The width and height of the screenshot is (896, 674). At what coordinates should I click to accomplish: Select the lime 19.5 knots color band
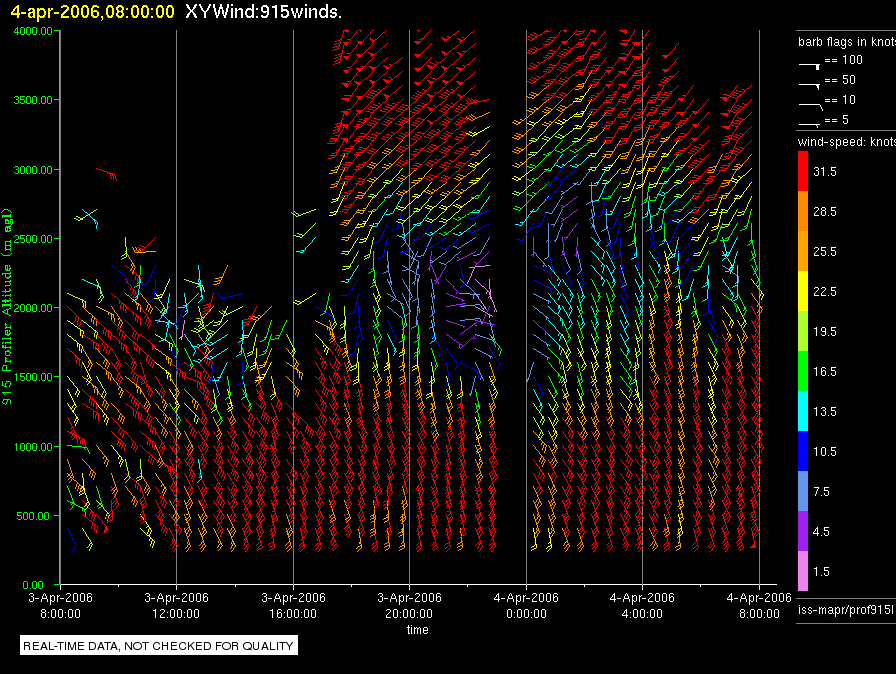click(x=803, y=331)
